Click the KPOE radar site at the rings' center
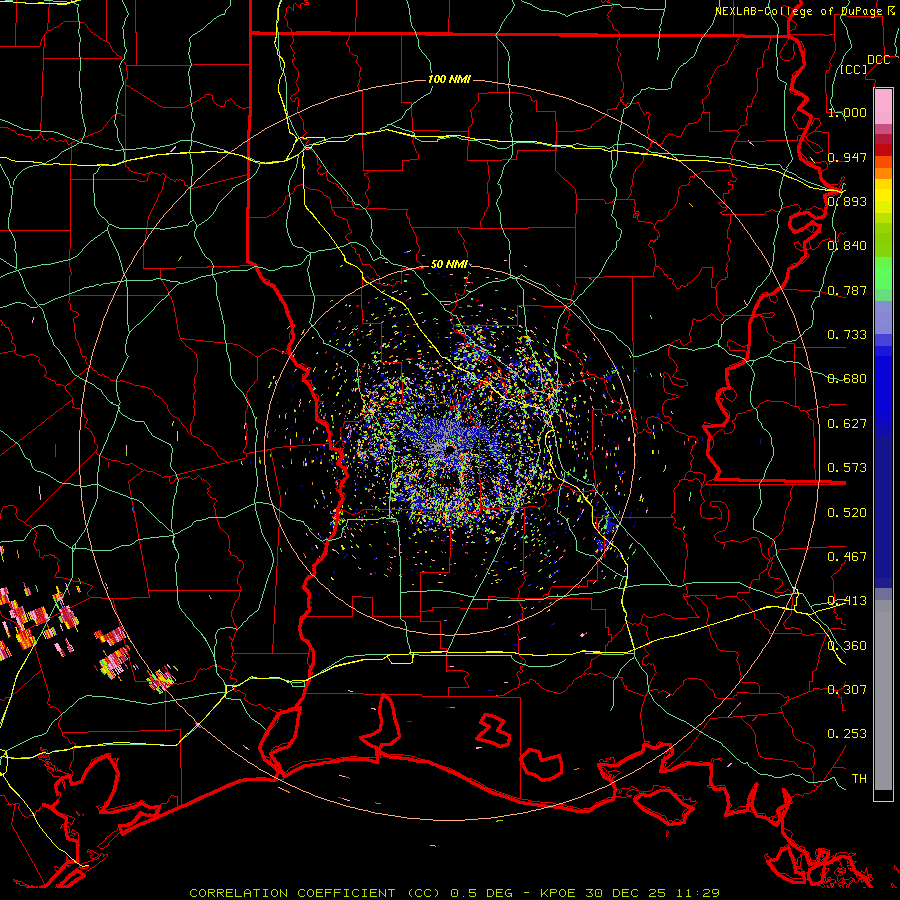Image resolution: width=900 pixels, height=900 pixels. [x=449, y=449]
